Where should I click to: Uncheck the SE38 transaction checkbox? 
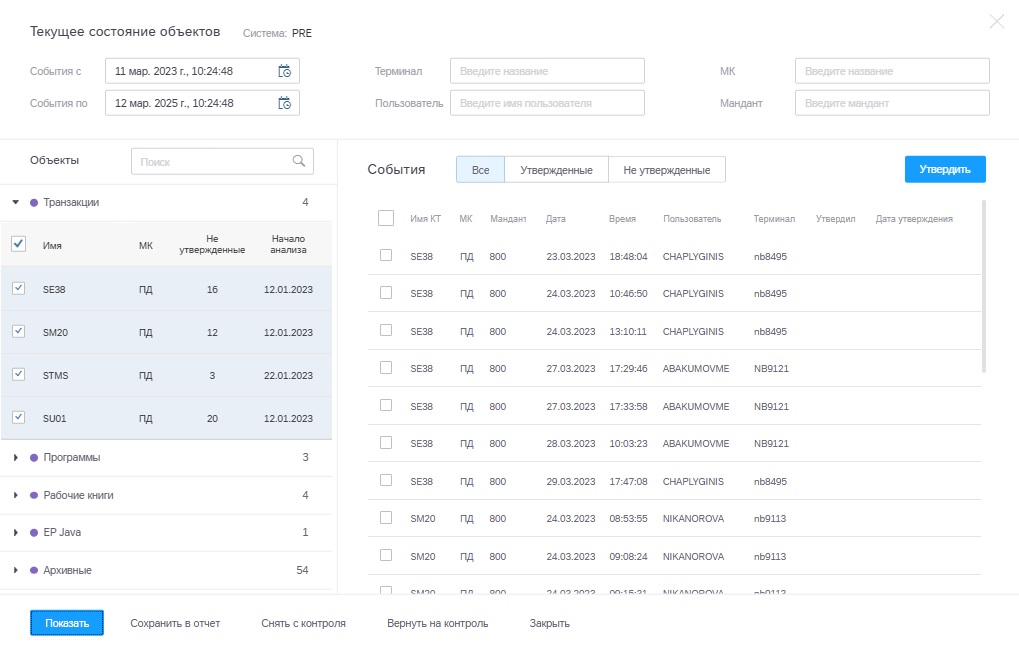[18, 288]
